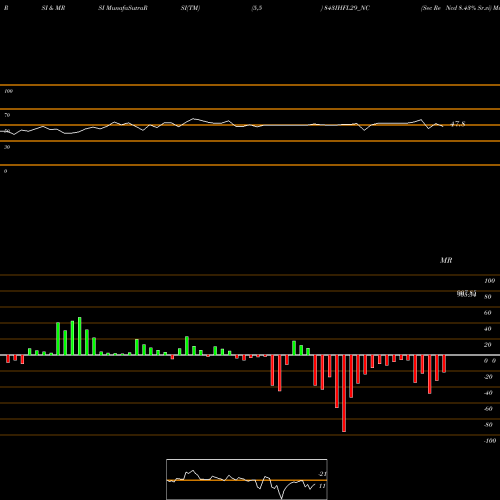
Task: Select the 'SI & MR' header text
Action: tap(53, 8)
